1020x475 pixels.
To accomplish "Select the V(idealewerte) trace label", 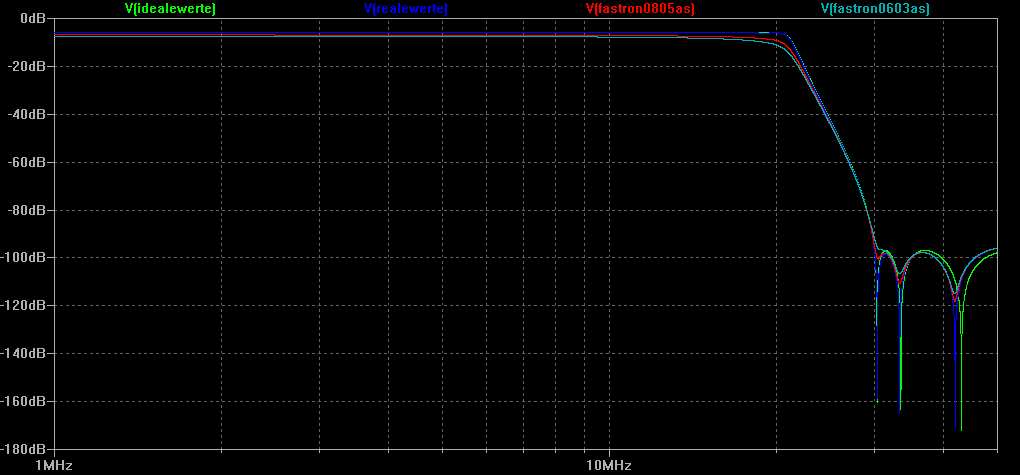I will tap(170, 8).
